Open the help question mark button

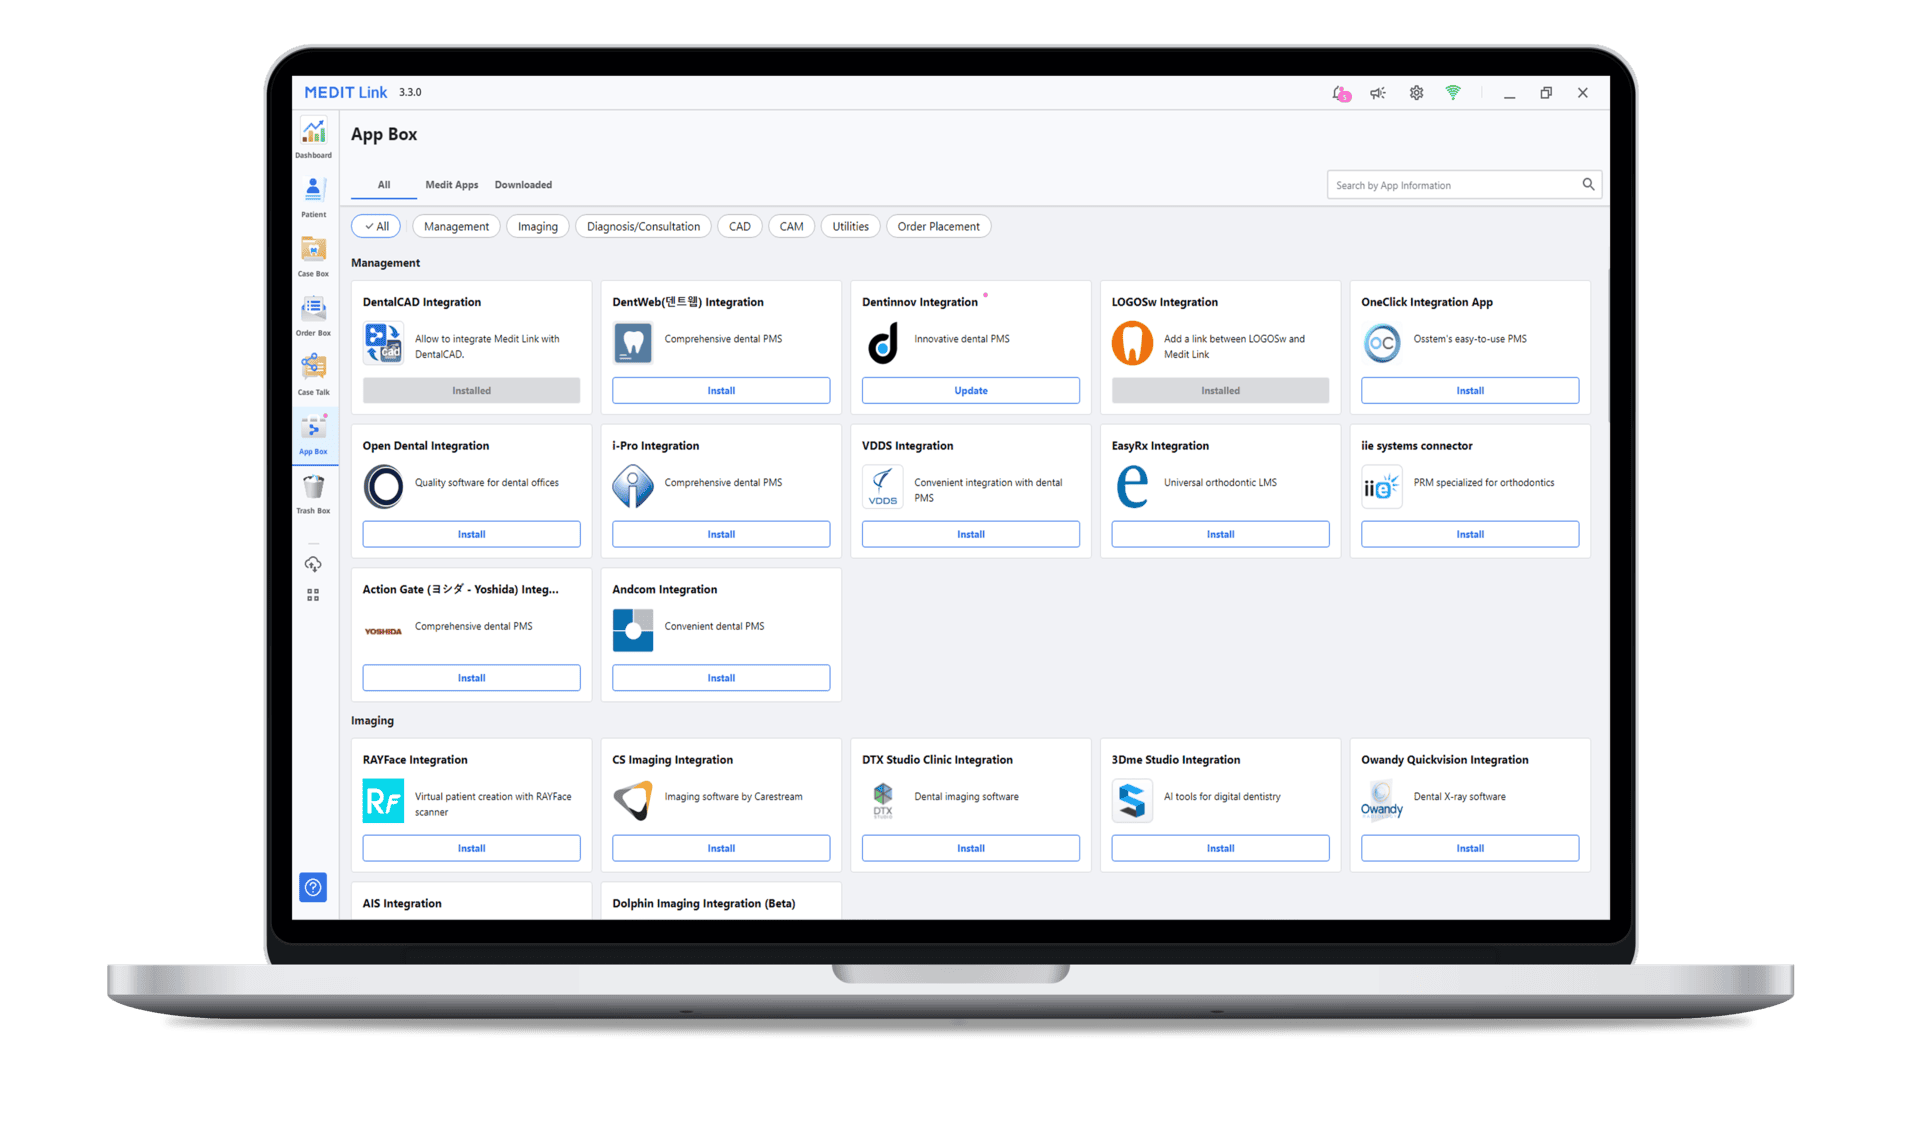pos(313,887)
